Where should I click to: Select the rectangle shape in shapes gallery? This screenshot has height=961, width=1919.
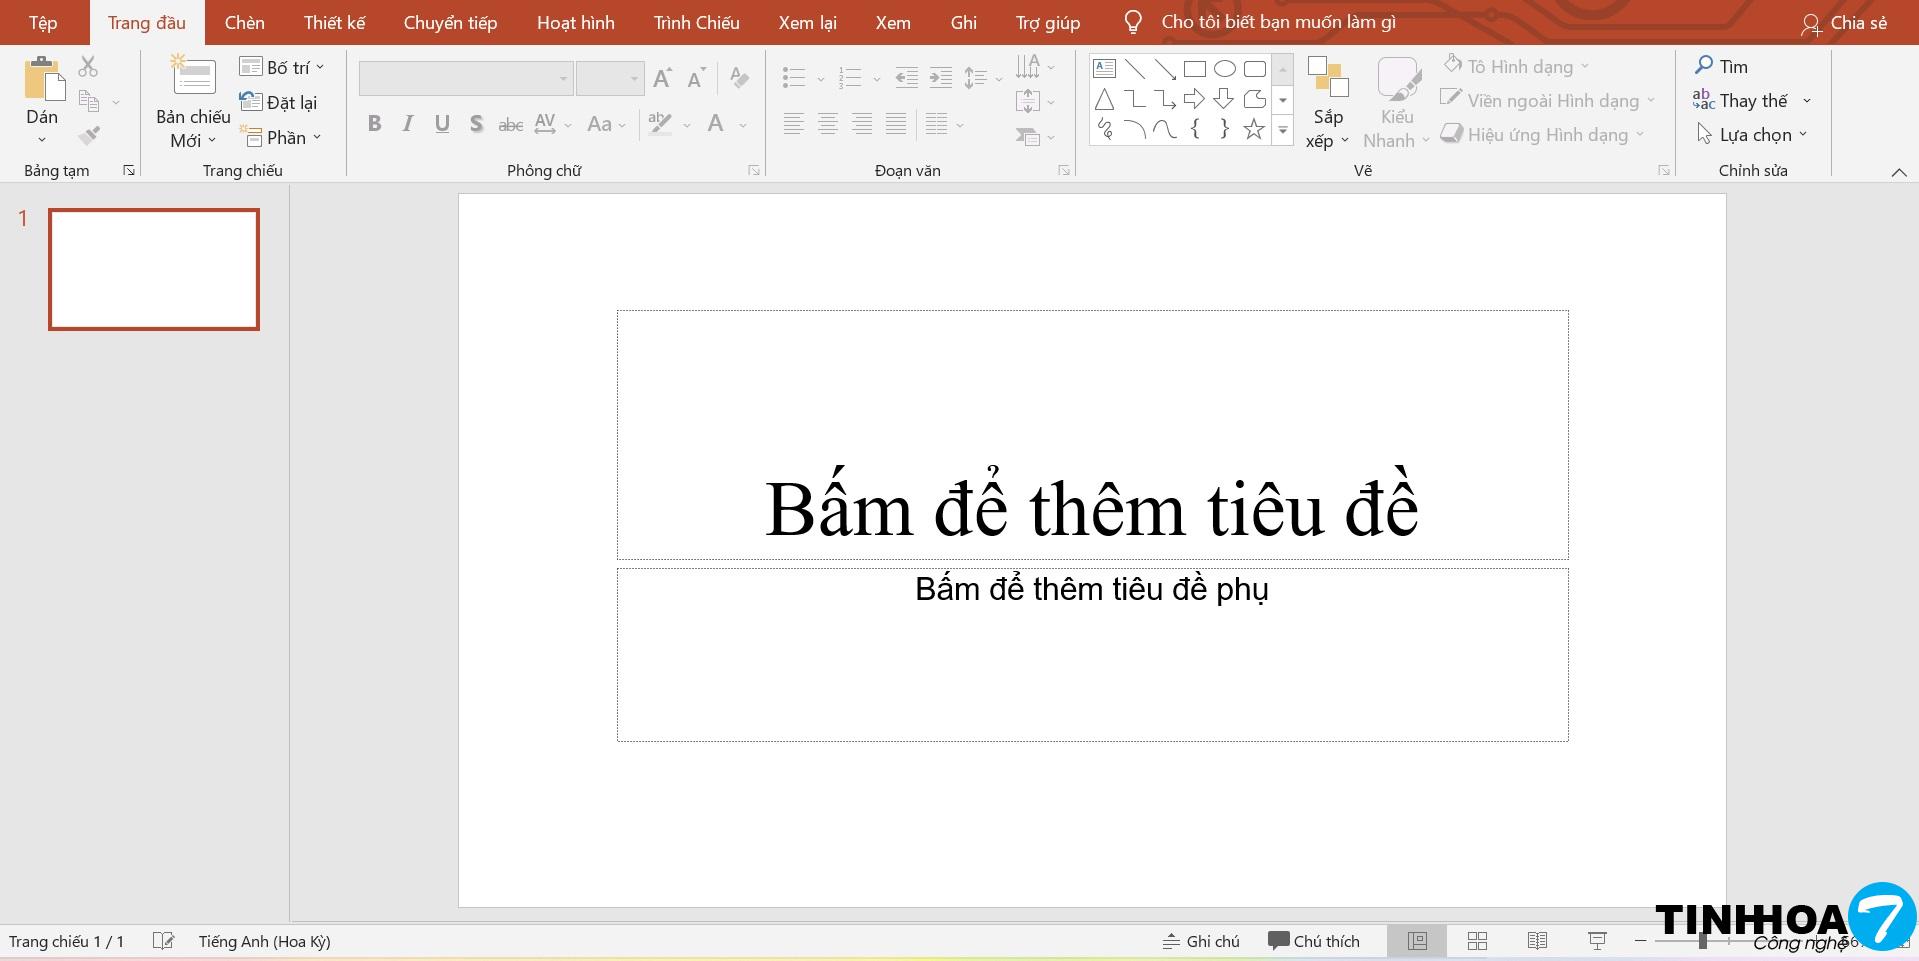pos(1194,69)
